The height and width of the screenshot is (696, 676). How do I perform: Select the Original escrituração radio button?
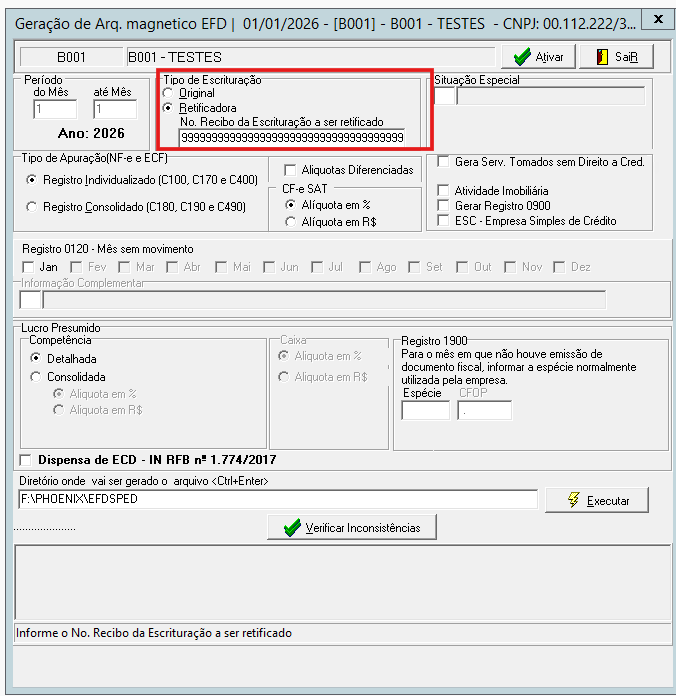pyautogui.click(x=168, y=93)
